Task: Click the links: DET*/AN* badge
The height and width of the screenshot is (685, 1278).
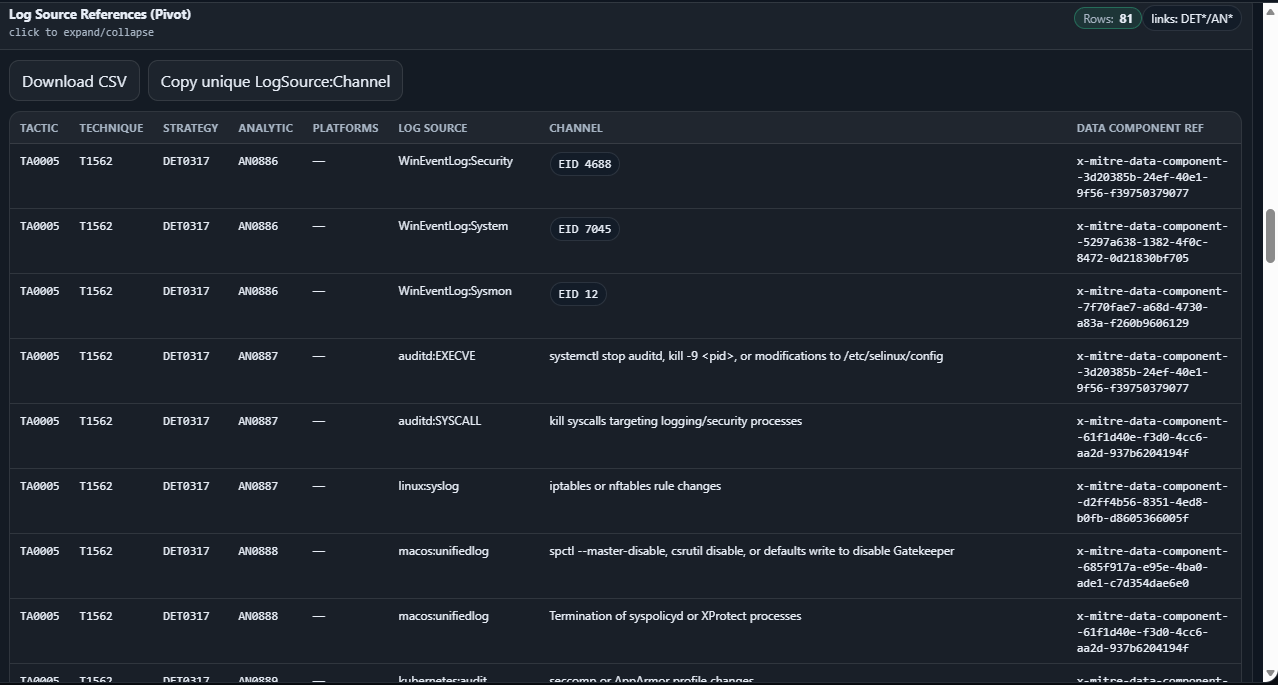Action: [1191, 18]
